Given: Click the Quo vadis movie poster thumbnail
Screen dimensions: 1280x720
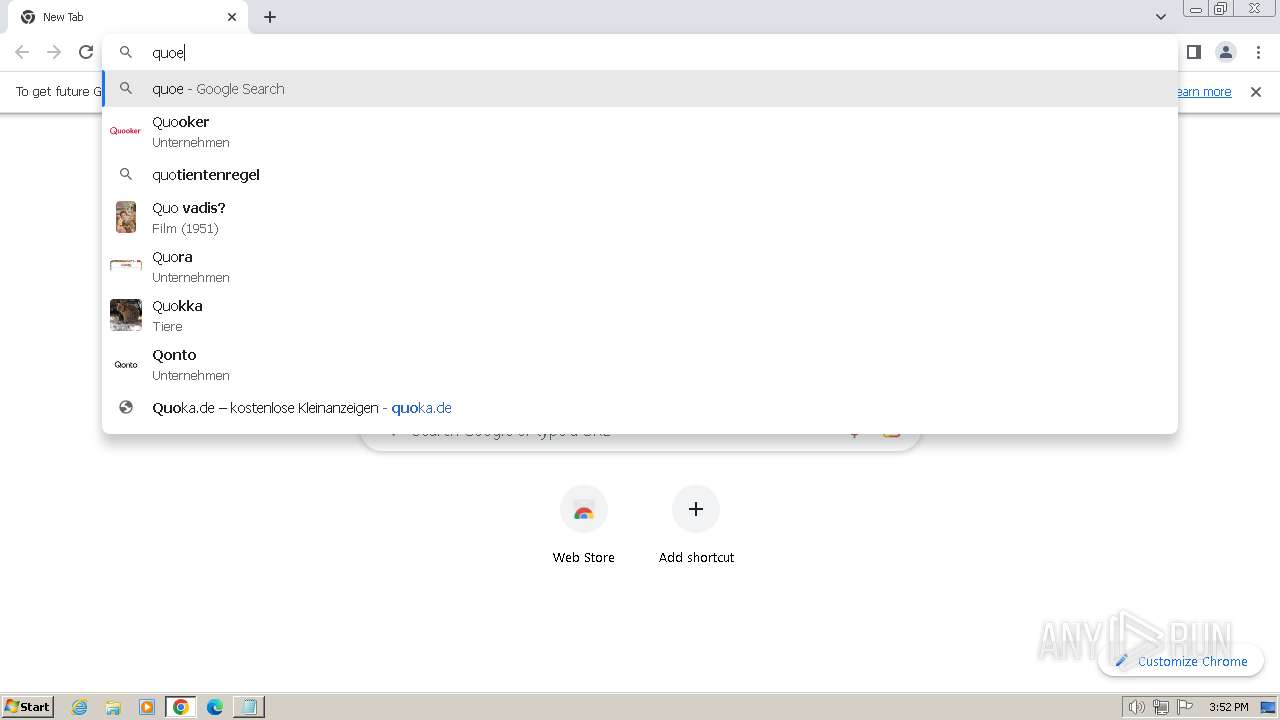Looking at the screenshot, I should 126,217.
